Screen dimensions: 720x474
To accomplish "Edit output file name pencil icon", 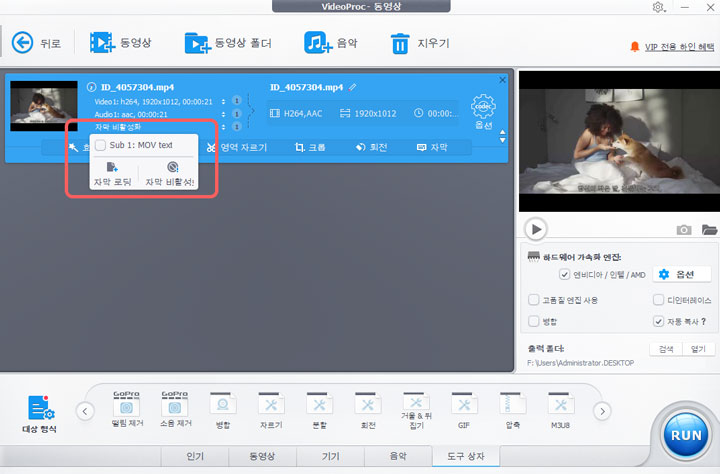I will point(352,87).
